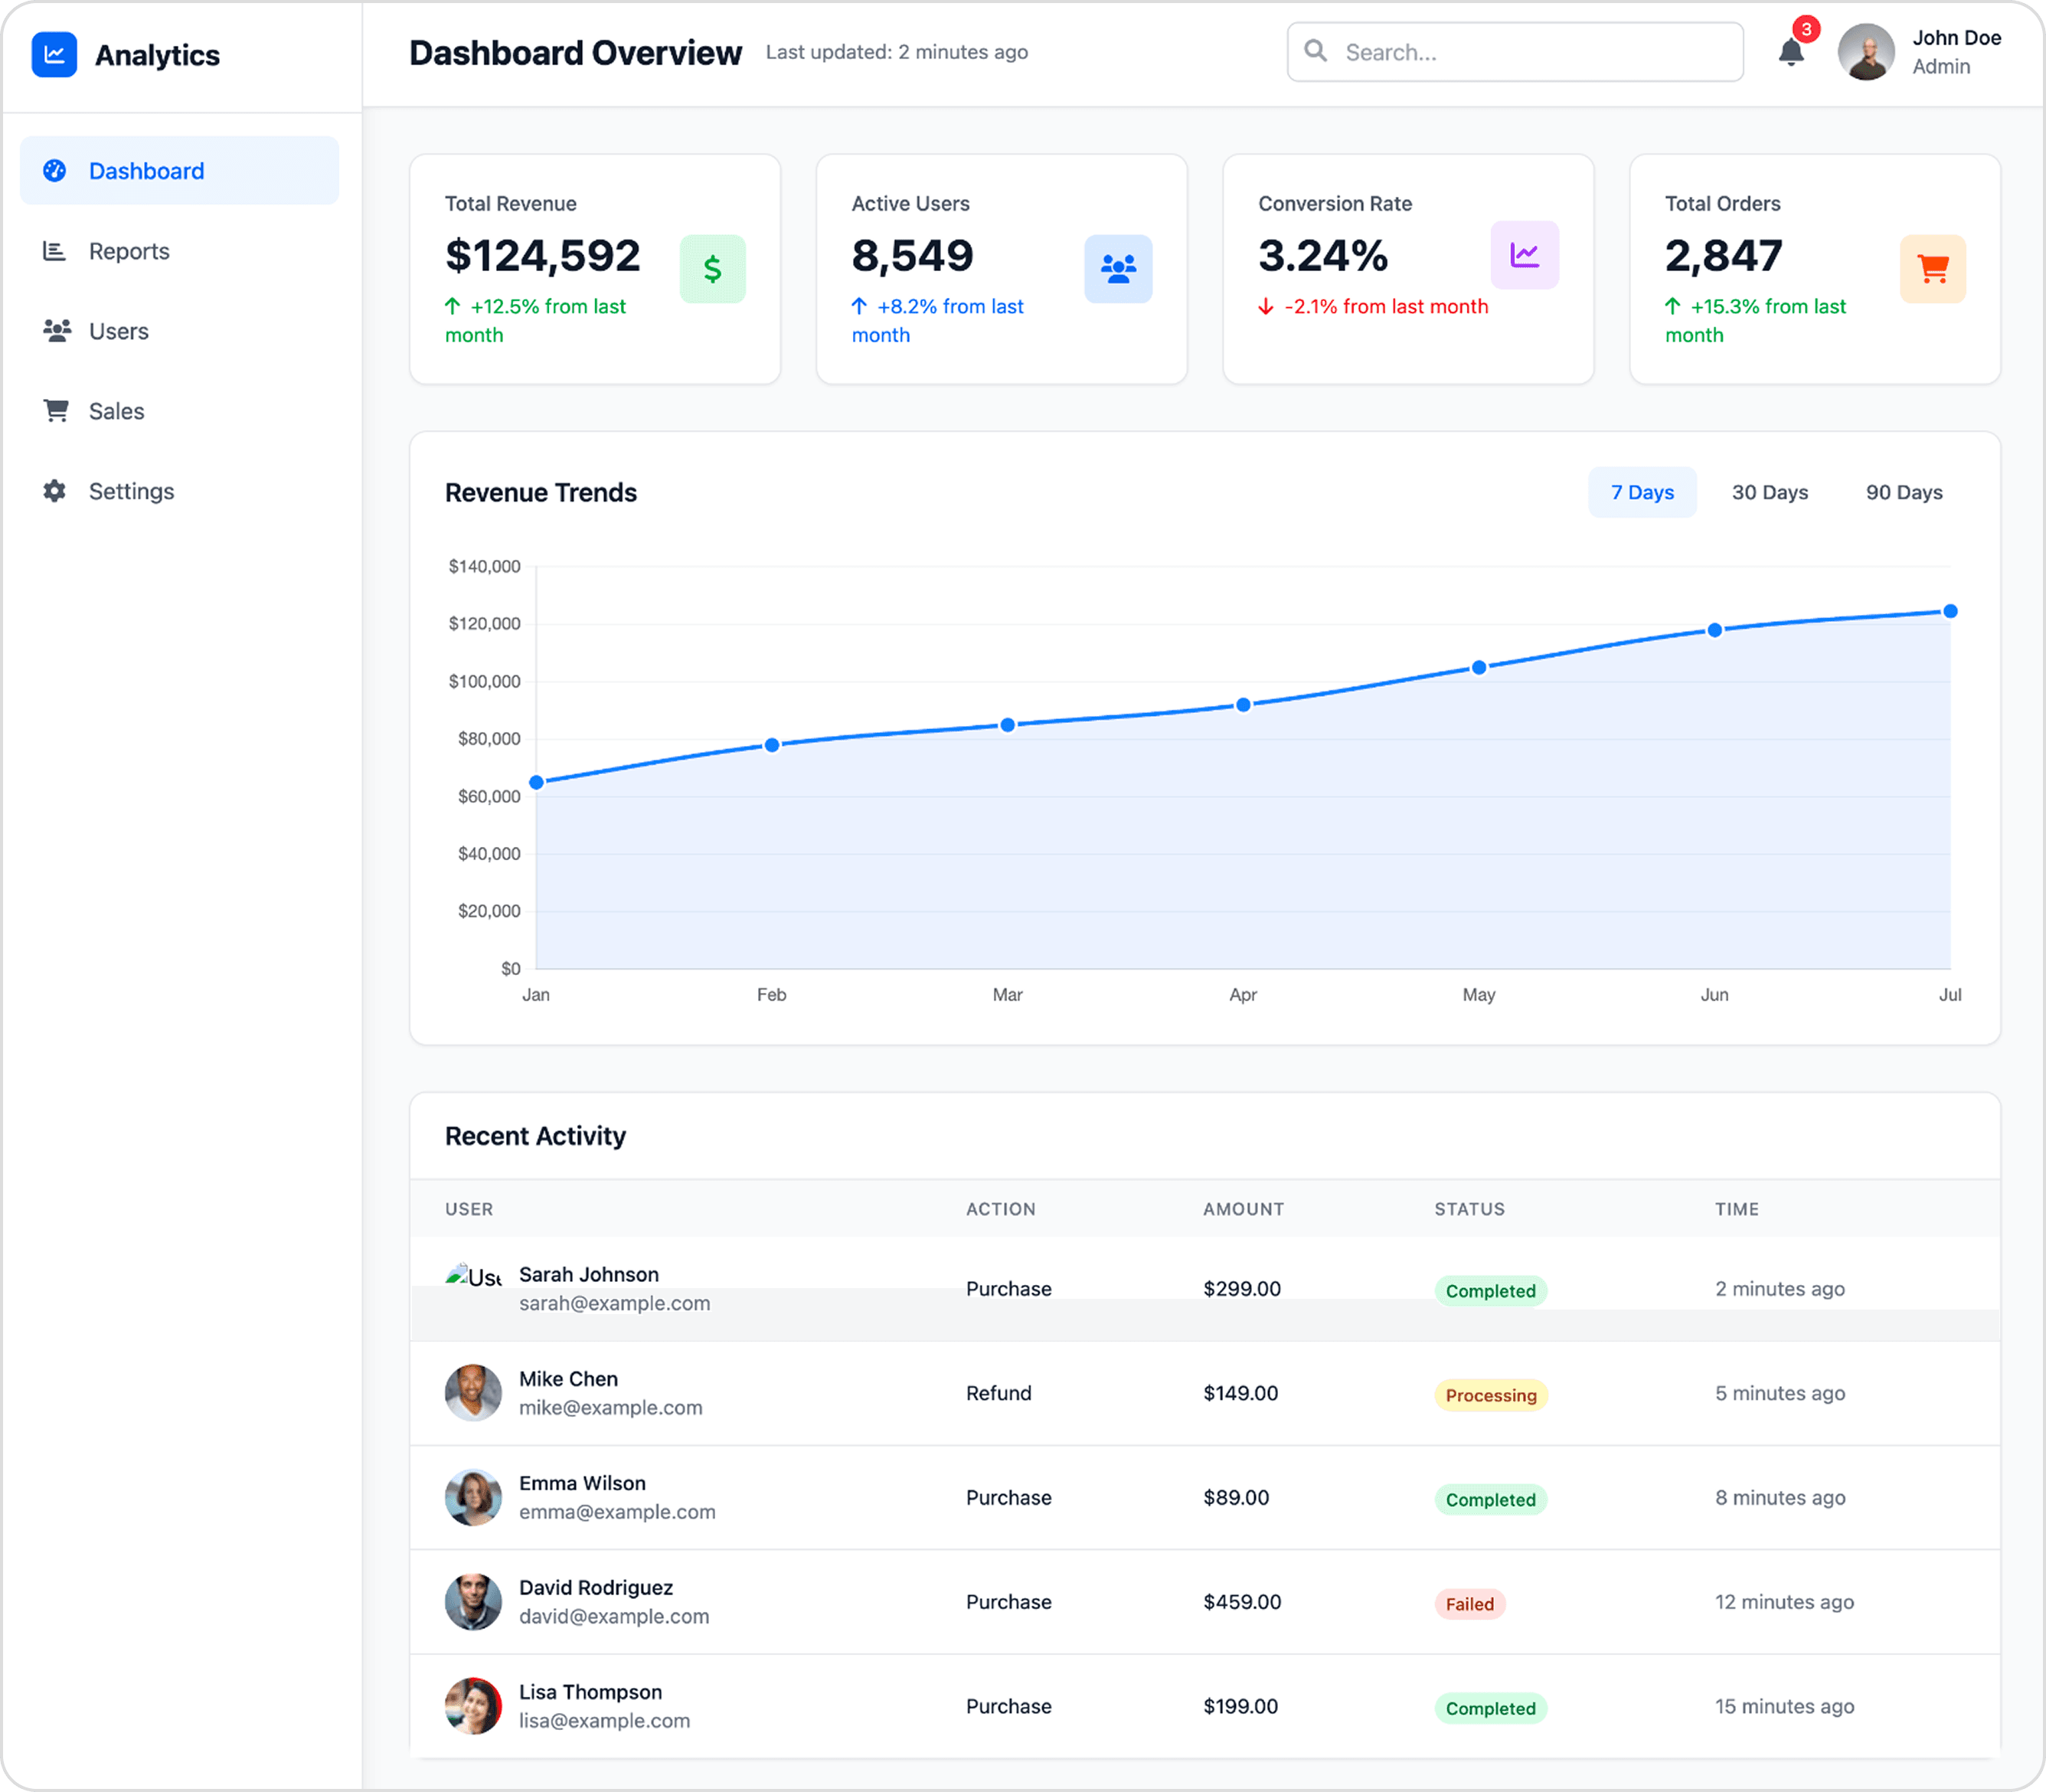2046x1792 pixels.
Task: Open the Sales menu item
Action: 116,411
